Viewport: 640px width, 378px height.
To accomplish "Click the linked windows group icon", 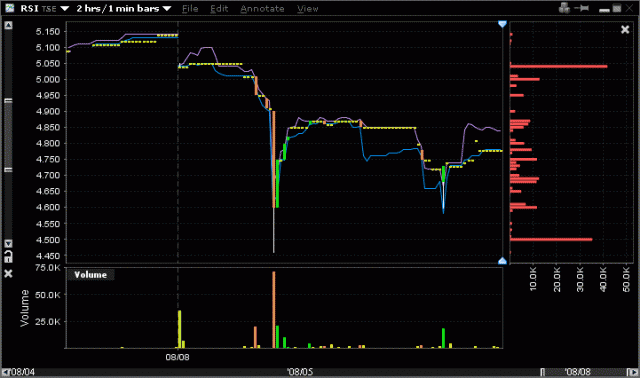I will pos(564,8).
